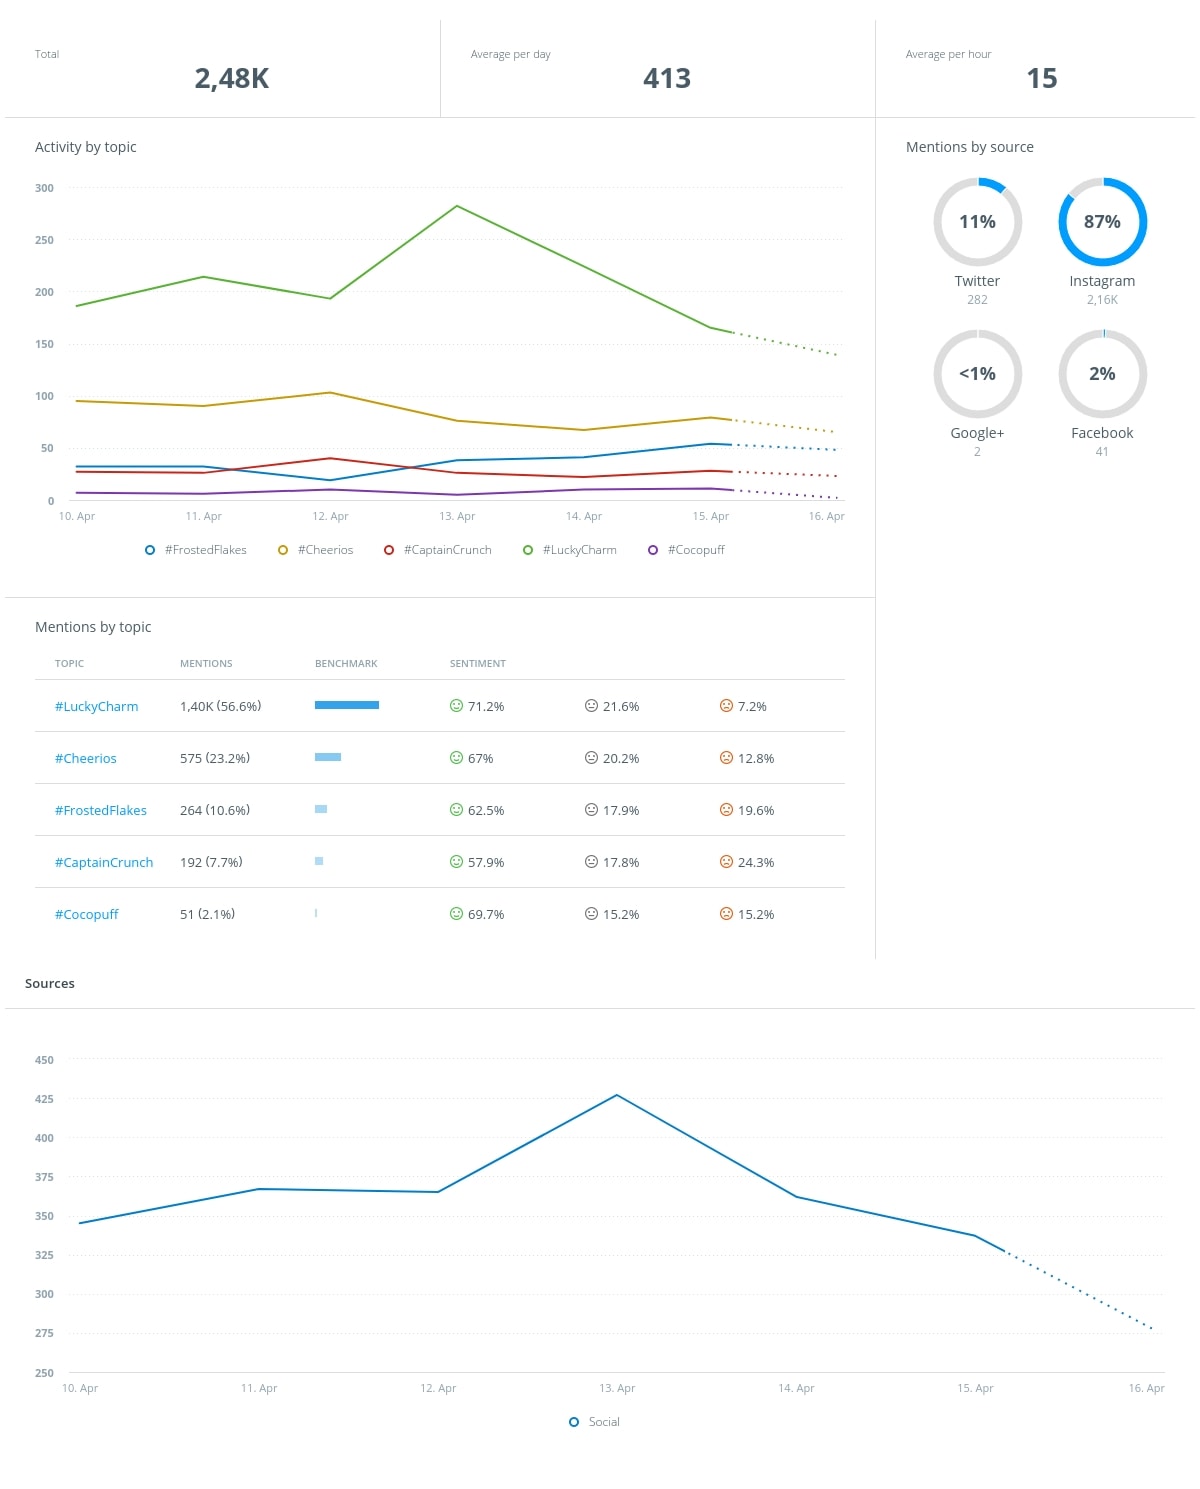
Task: Click the Mentions by topic heading
Action: pos(93,627)
